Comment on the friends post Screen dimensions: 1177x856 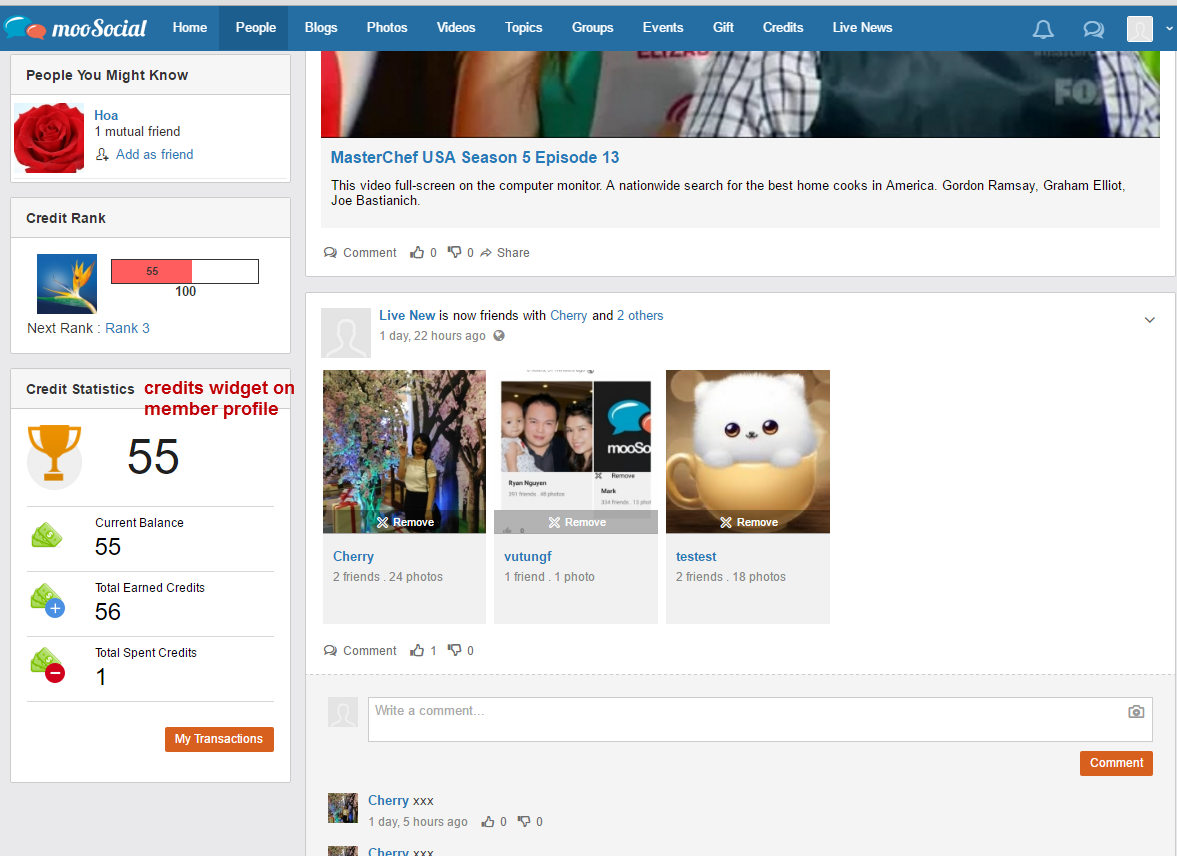(360, 651)
